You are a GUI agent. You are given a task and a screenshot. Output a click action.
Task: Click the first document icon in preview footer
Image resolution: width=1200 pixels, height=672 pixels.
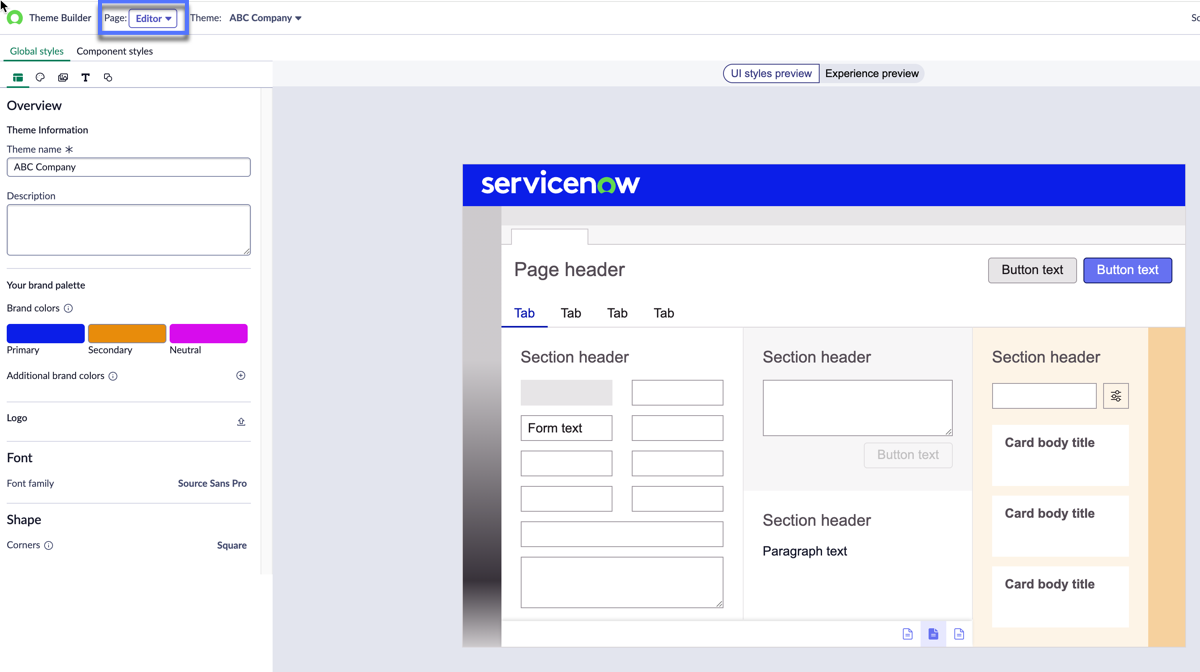click(908, 634)
